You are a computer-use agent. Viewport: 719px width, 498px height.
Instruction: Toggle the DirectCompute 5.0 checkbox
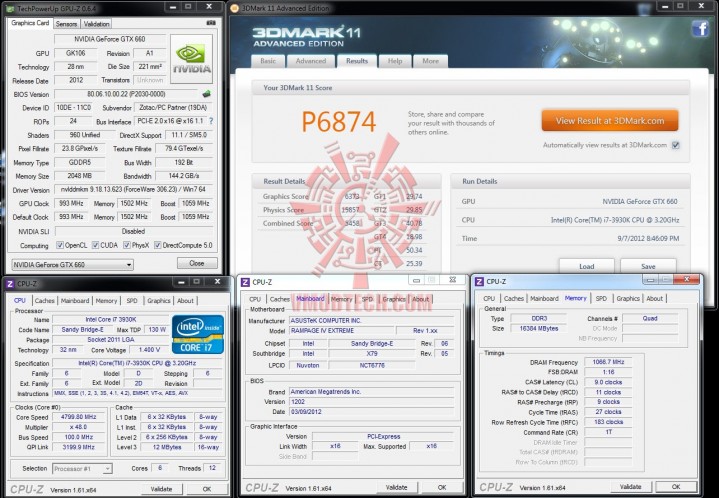(158, 245)
